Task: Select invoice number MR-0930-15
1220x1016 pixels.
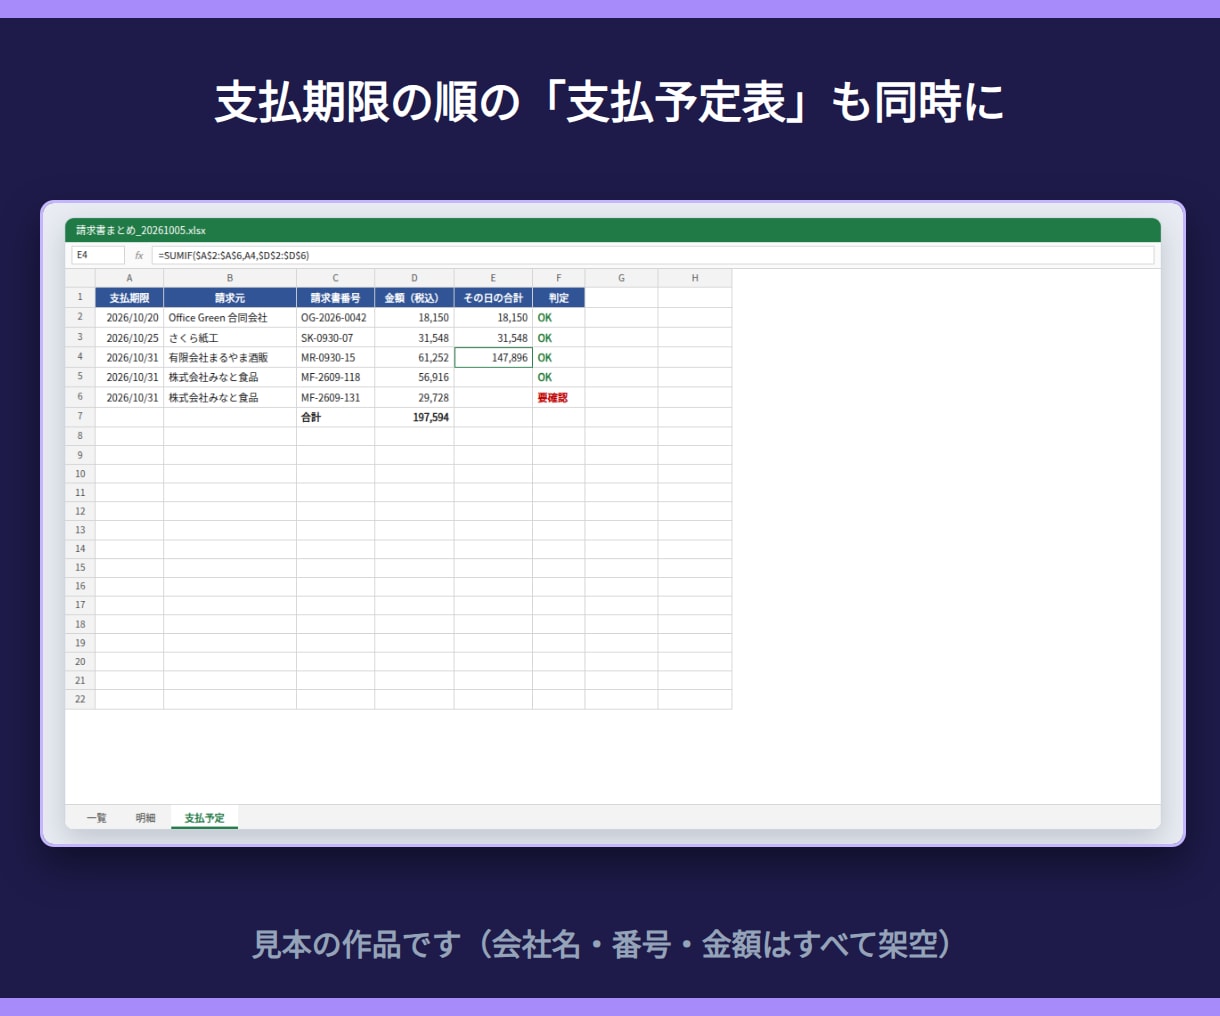Action: pyautogui.click(x=336, y=357)
